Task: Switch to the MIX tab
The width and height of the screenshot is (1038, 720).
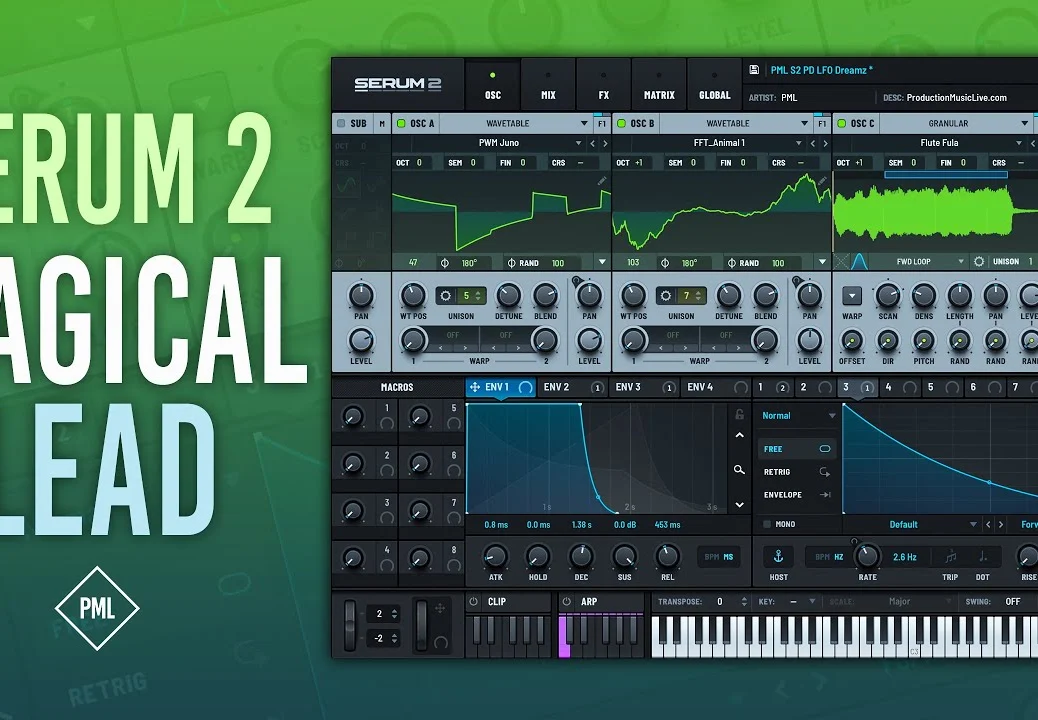Action: 548,85
